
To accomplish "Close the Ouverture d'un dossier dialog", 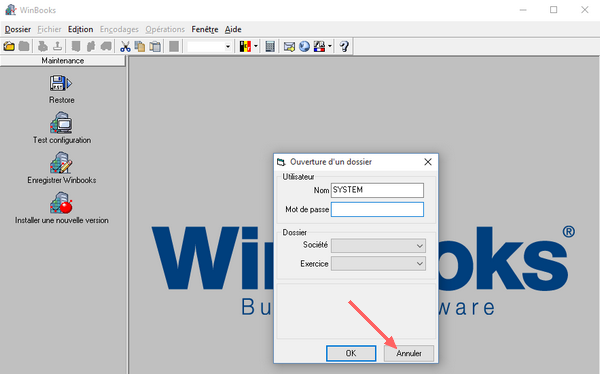I will click(428, 162).
